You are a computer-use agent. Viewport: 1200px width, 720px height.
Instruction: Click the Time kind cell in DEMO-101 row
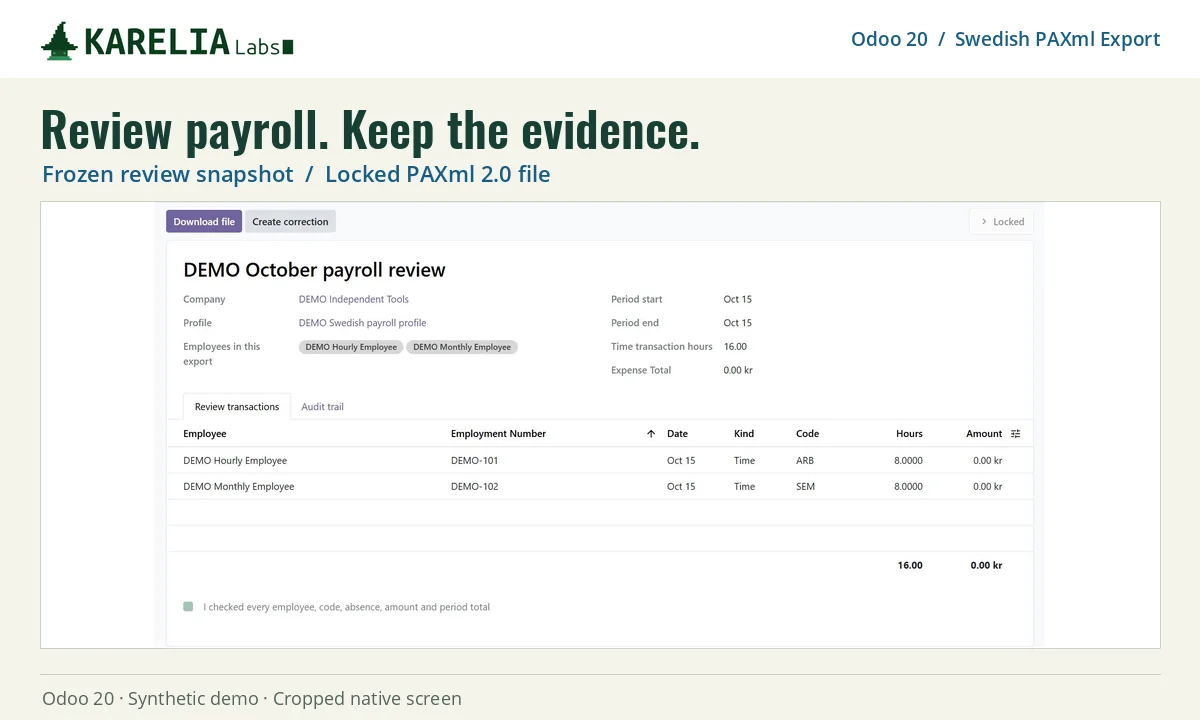click(x=745, y=461)
